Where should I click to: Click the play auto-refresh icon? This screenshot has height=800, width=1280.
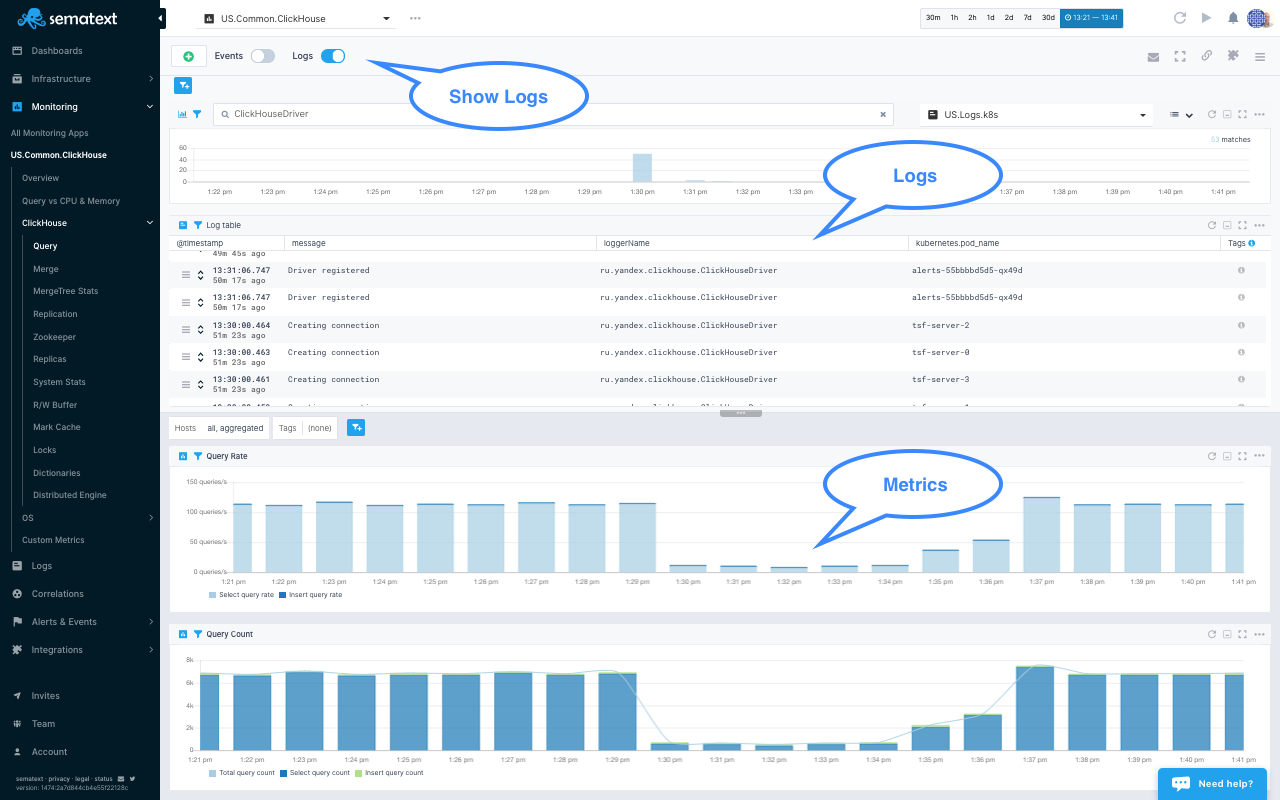point(1206,18)
